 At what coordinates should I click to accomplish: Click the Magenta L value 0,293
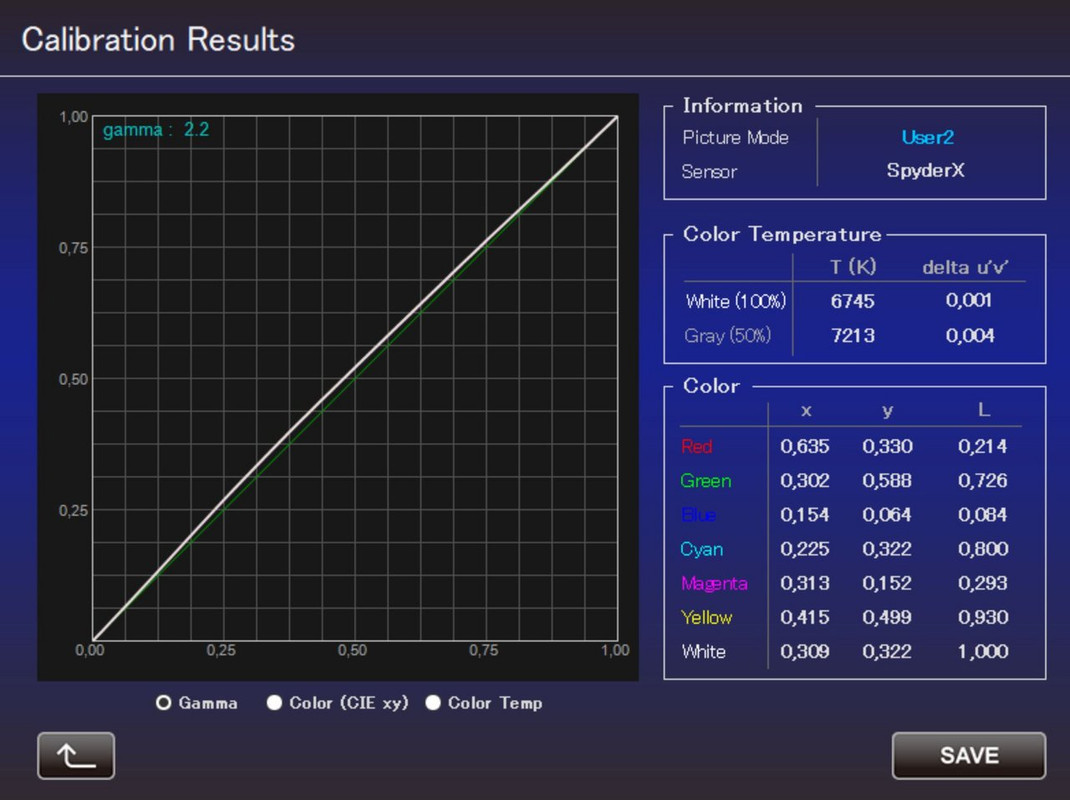pyautogui.click(x=982, y=583)
